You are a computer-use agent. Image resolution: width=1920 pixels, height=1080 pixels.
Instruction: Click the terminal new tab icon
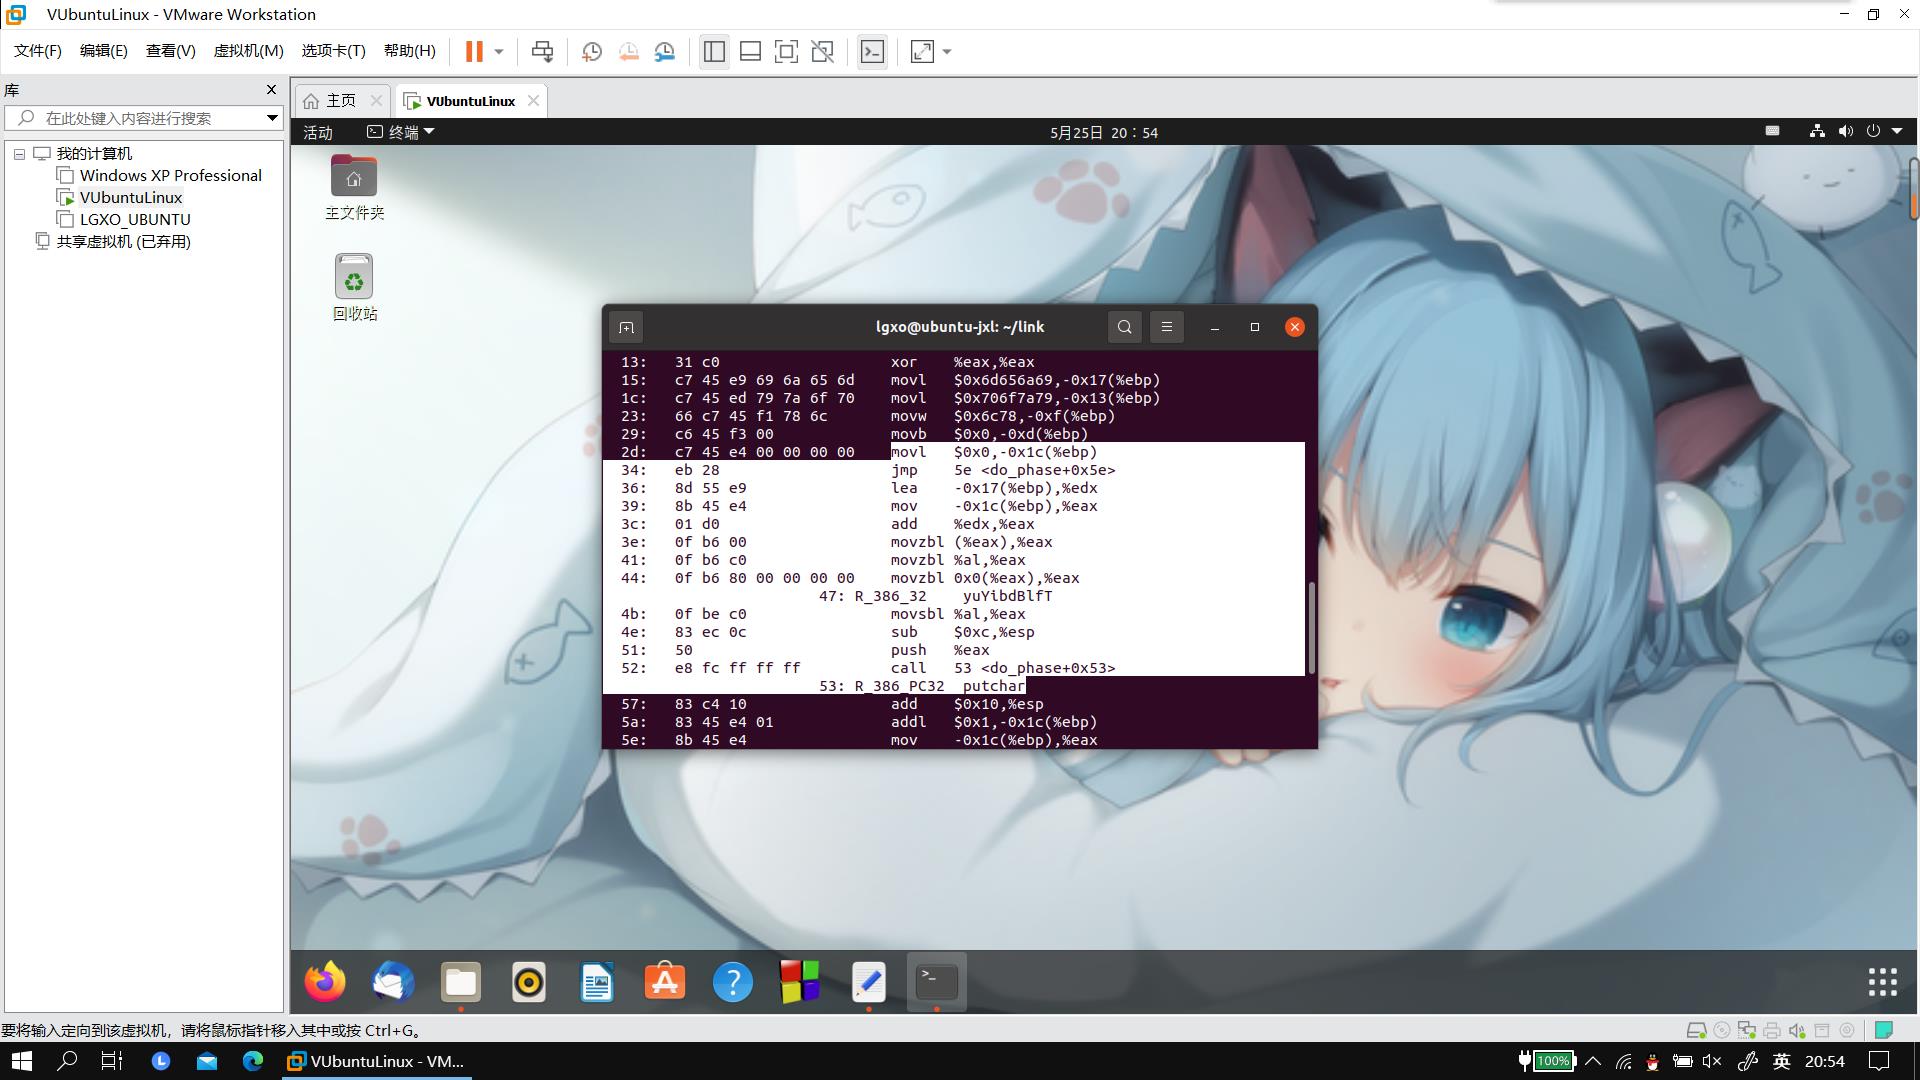point(626,327)
